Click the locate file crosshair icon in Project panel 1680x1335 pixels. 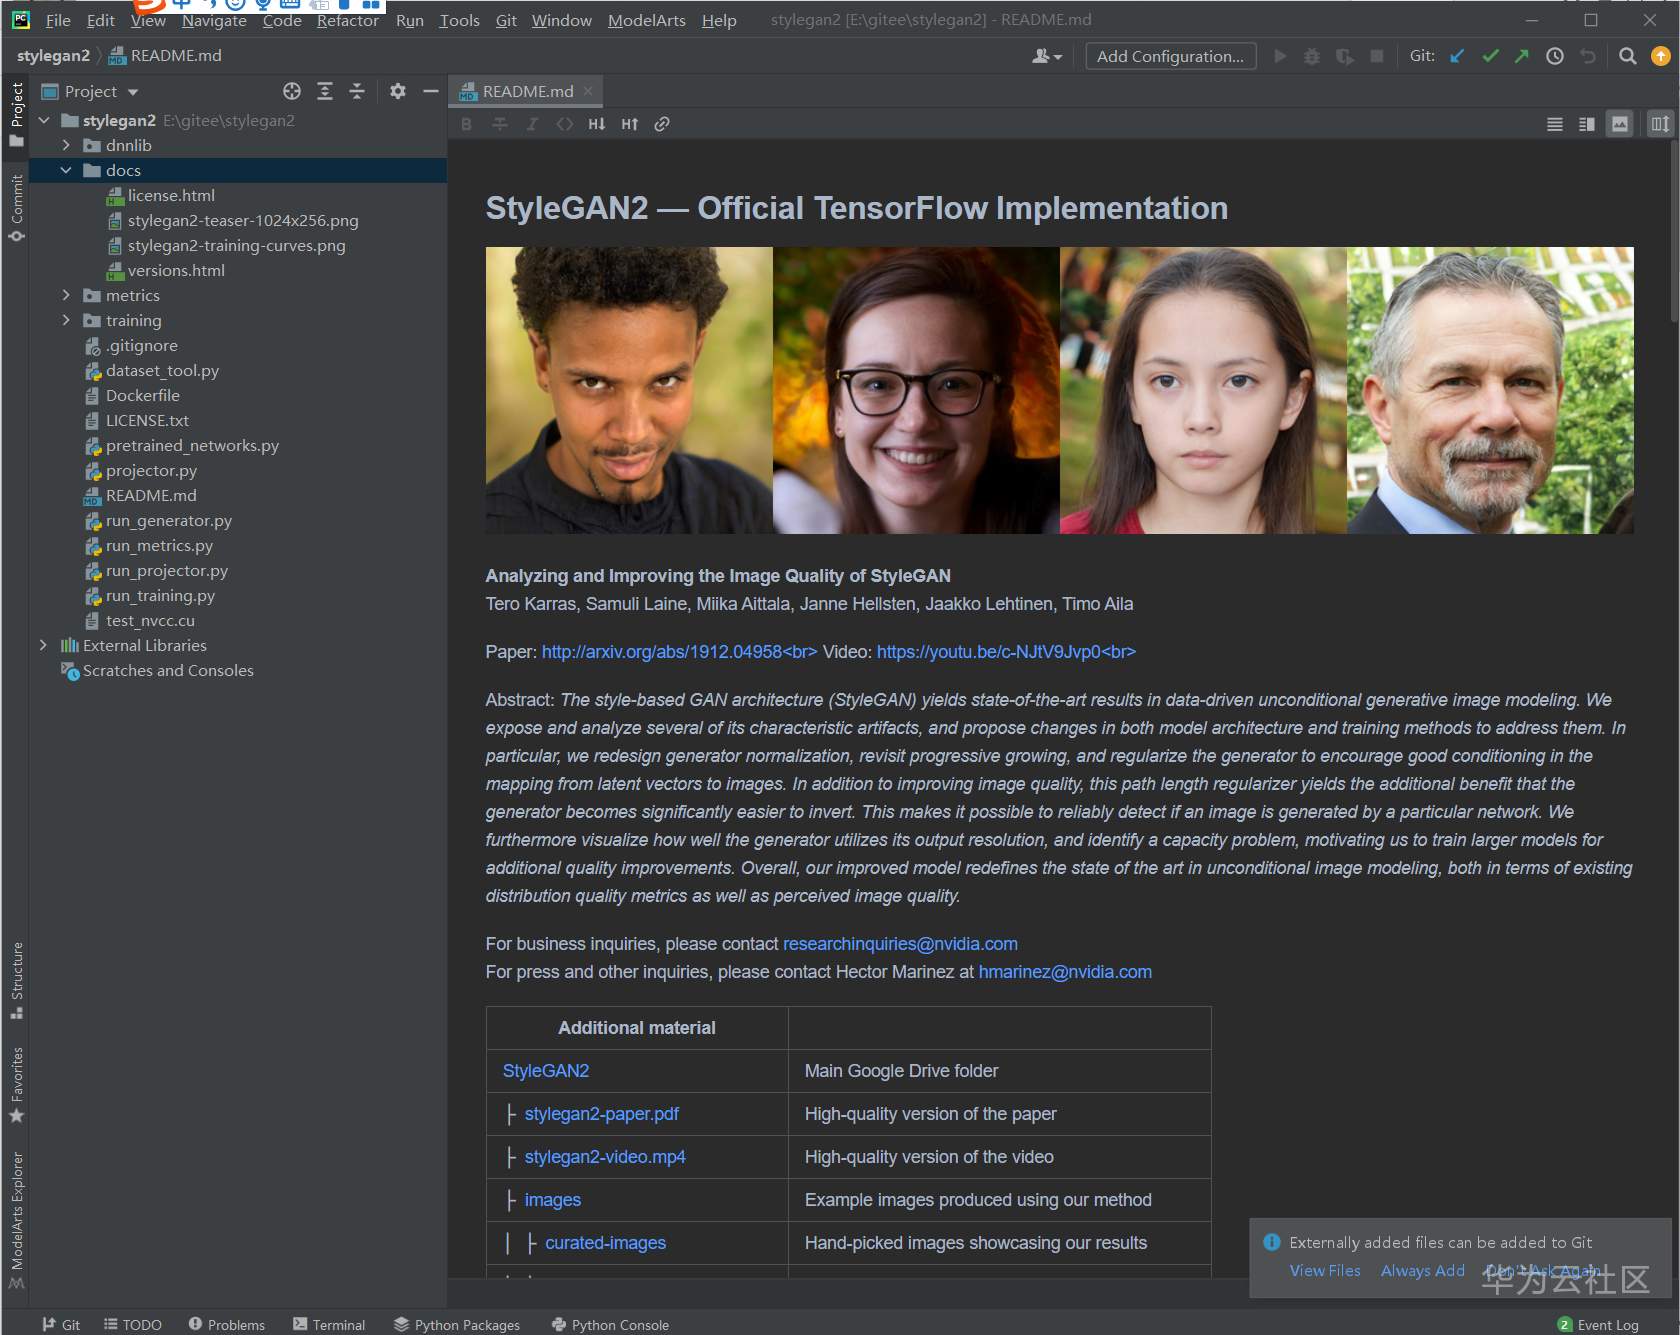coord(291,91)
